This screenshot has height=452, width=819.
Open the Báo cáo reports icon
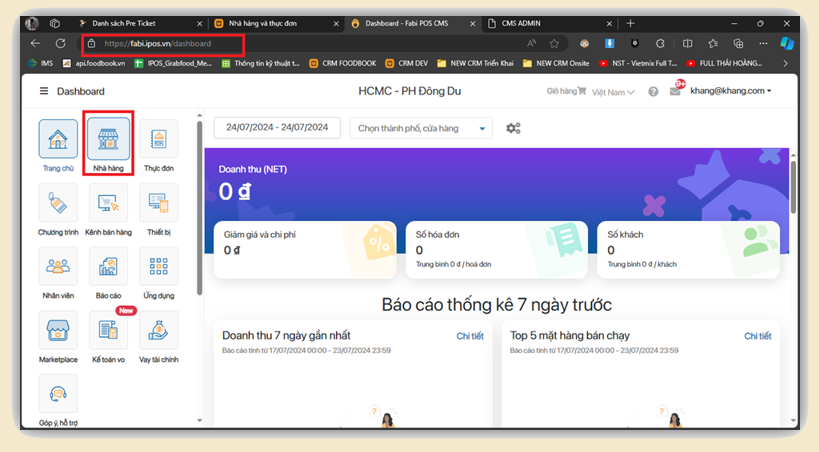108,267
